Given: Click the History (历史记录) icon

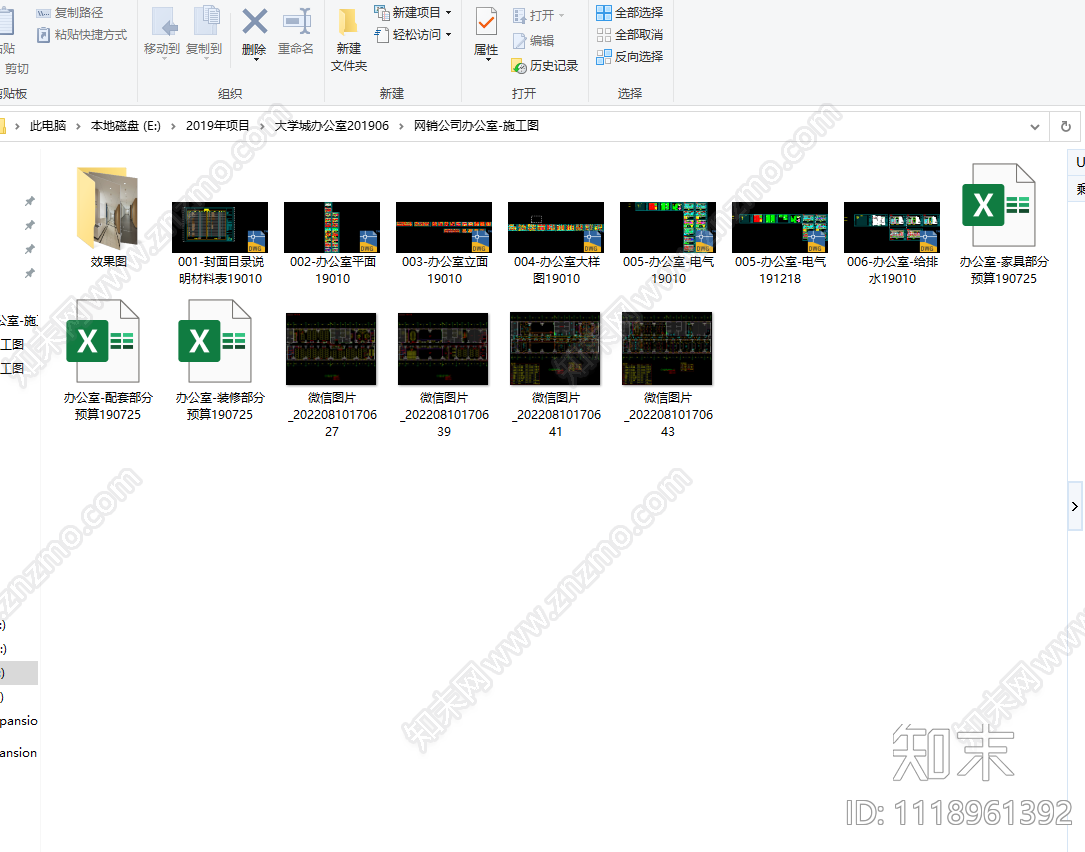Looking at the screenshot, I should tap(519, 66).
